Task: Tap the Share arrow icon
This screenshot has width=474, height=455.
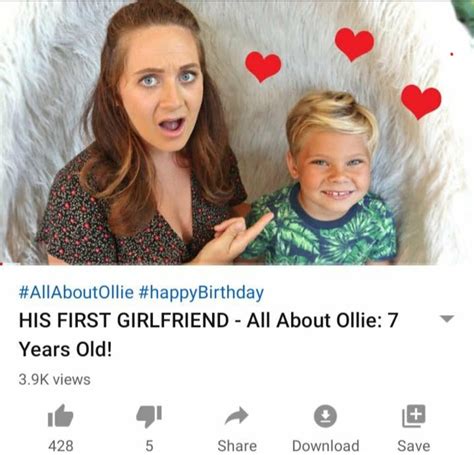Action: (237, 416)
